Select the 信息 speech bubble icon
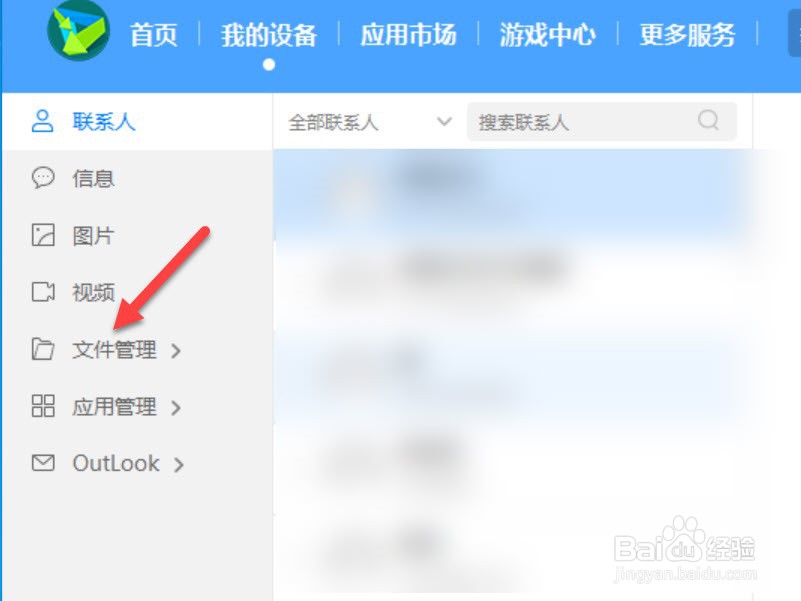Viewport: 801px width, 601px height. coord(43,178)
